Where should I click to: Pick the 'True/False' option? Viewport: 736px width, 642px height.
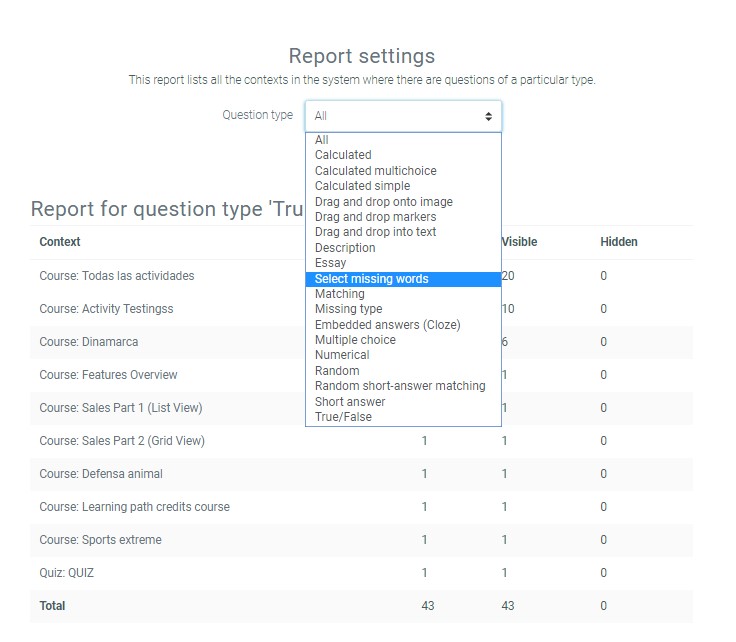[x=343, y=417]
